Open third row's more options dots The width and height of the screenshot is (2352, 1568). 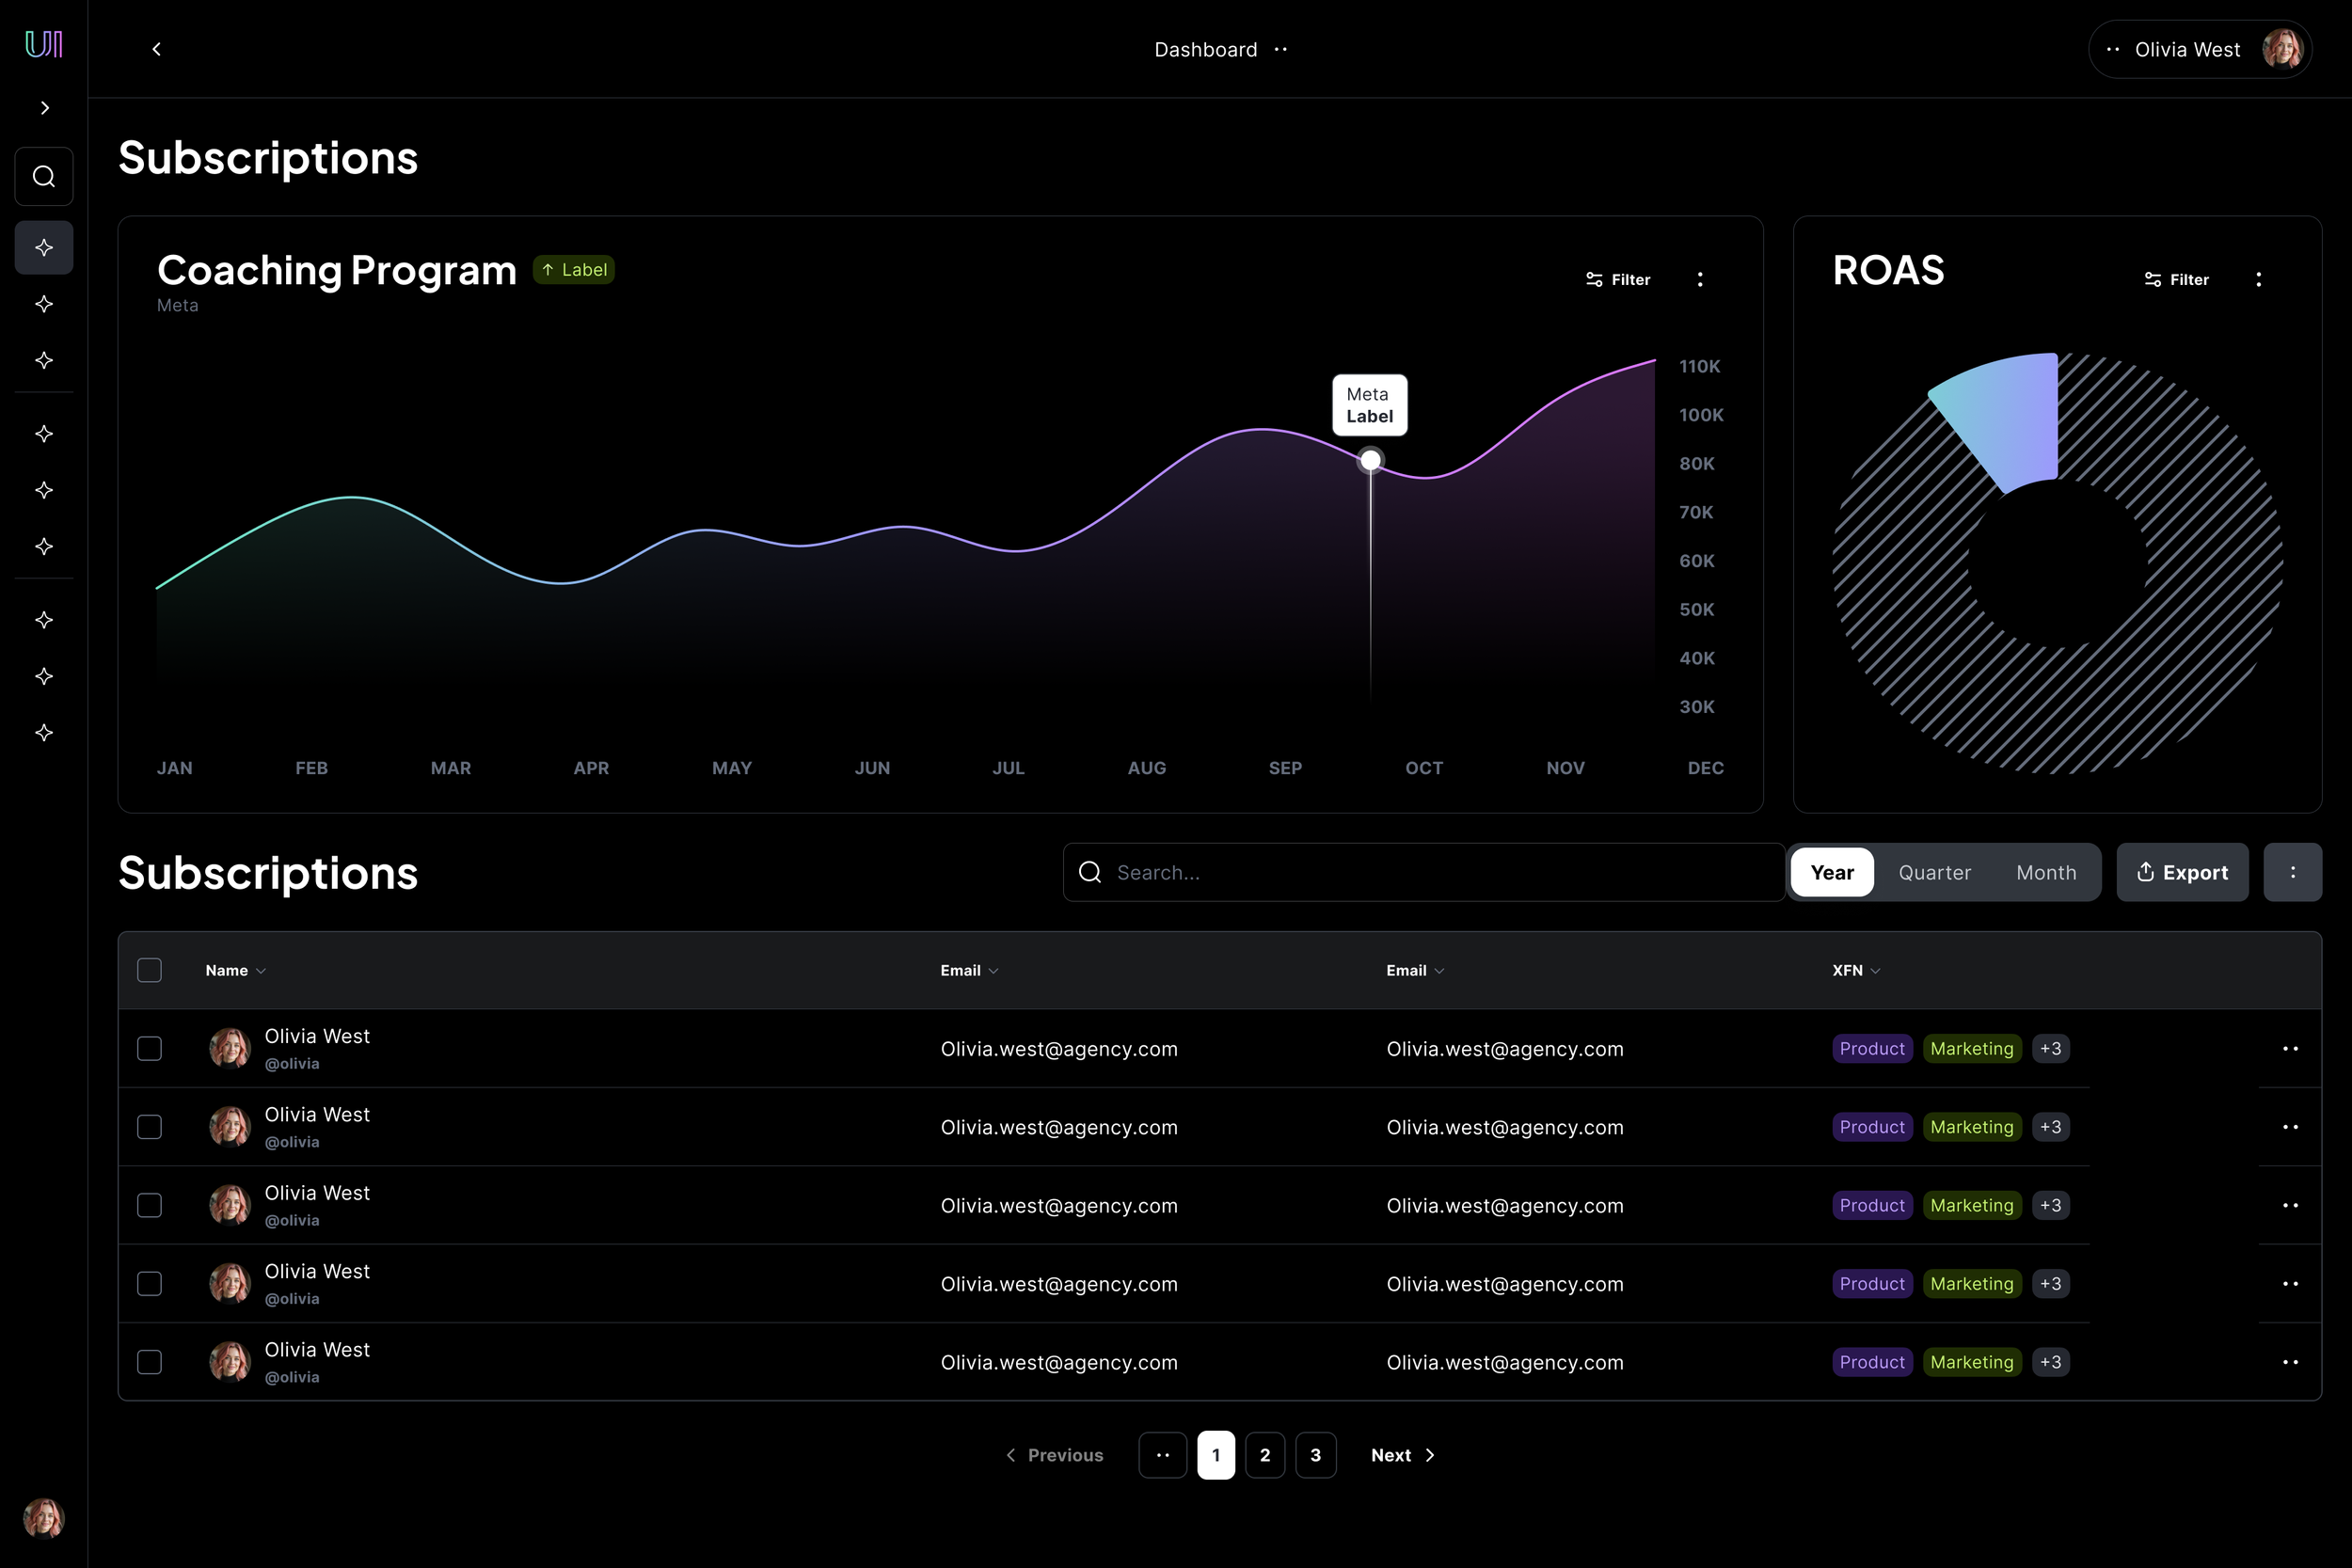click(2291, 1206)
